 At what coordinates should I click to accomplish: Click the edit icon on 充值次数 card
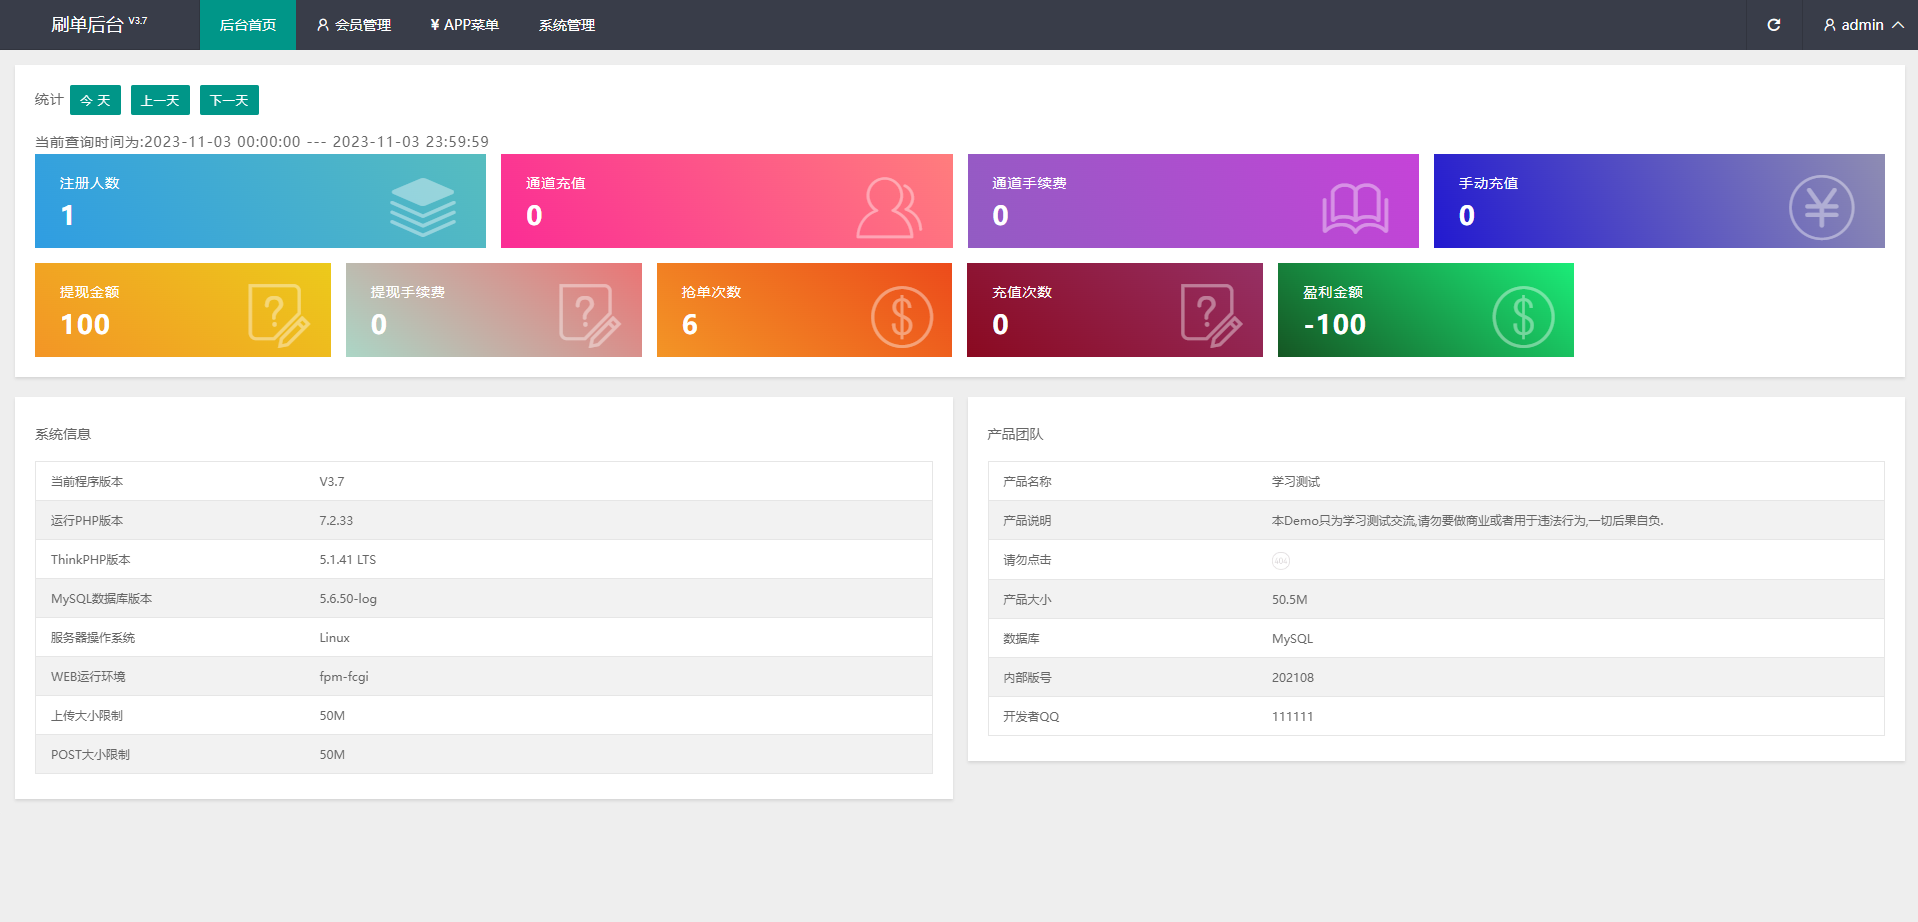click(x=1210, y=316)
